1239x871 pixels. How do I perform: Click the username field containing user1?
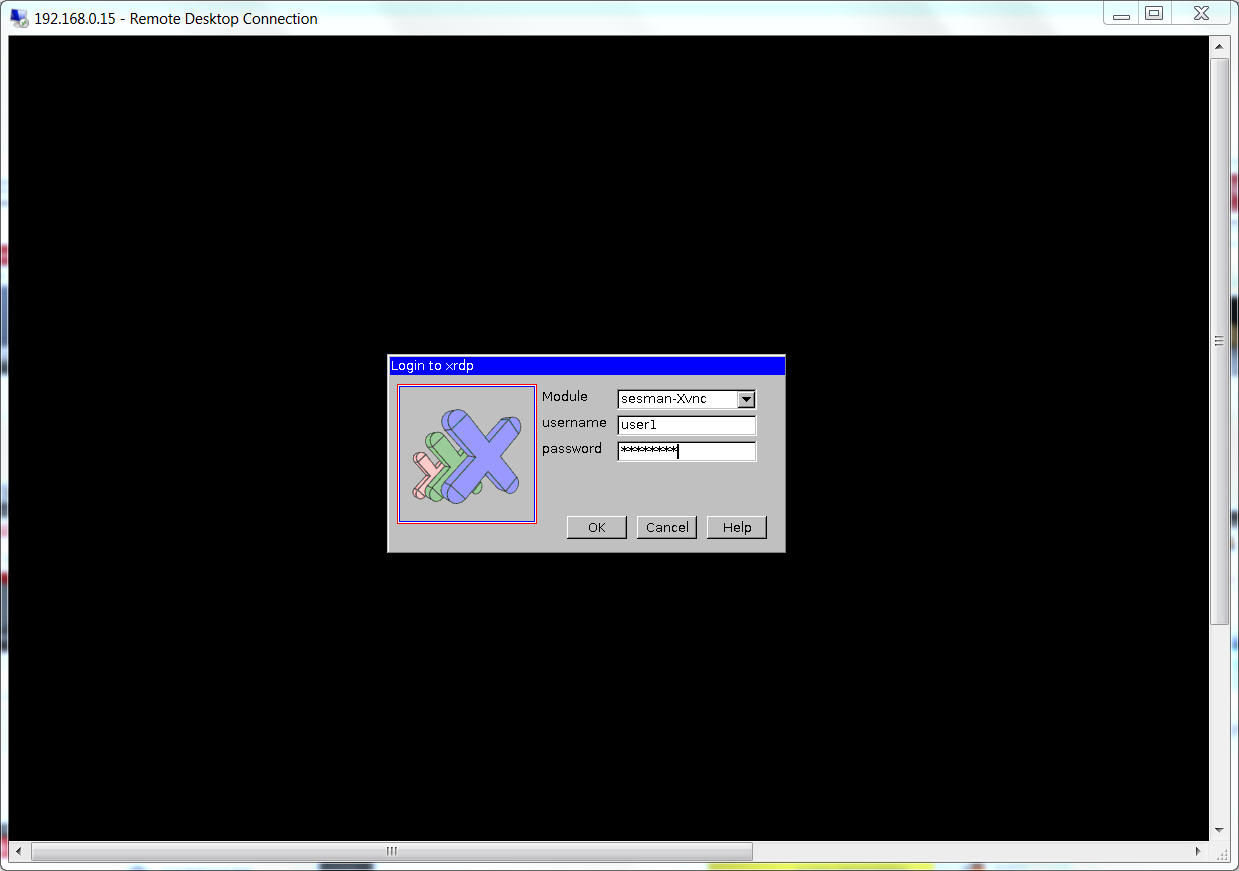pos(686,425)
